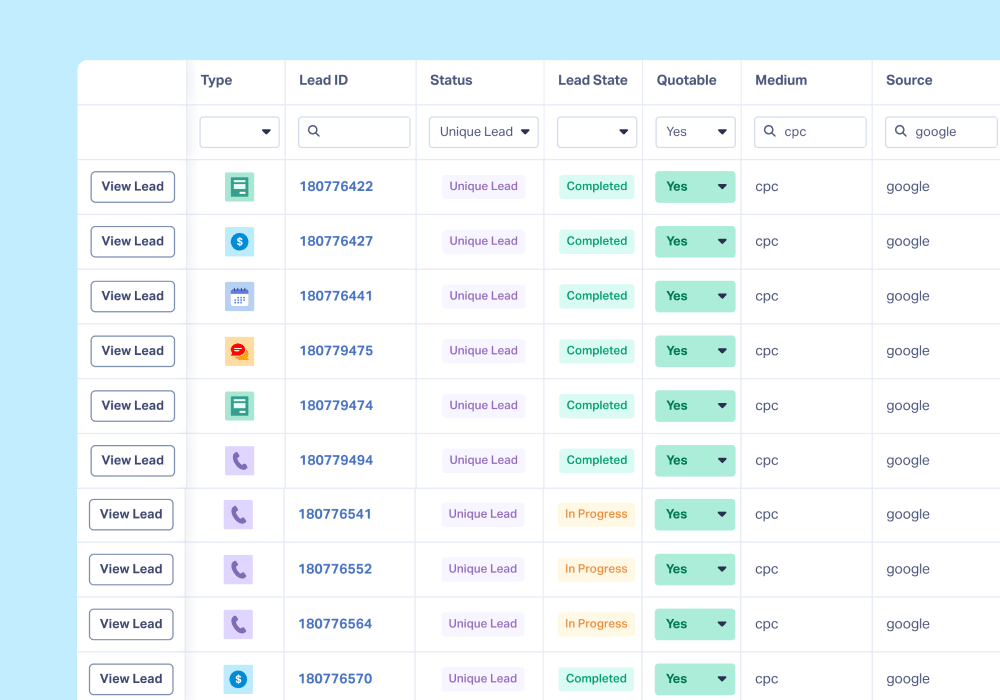Click View Lead for lead 180776441
Screen dimensions: 1000x700
(133, 296)
